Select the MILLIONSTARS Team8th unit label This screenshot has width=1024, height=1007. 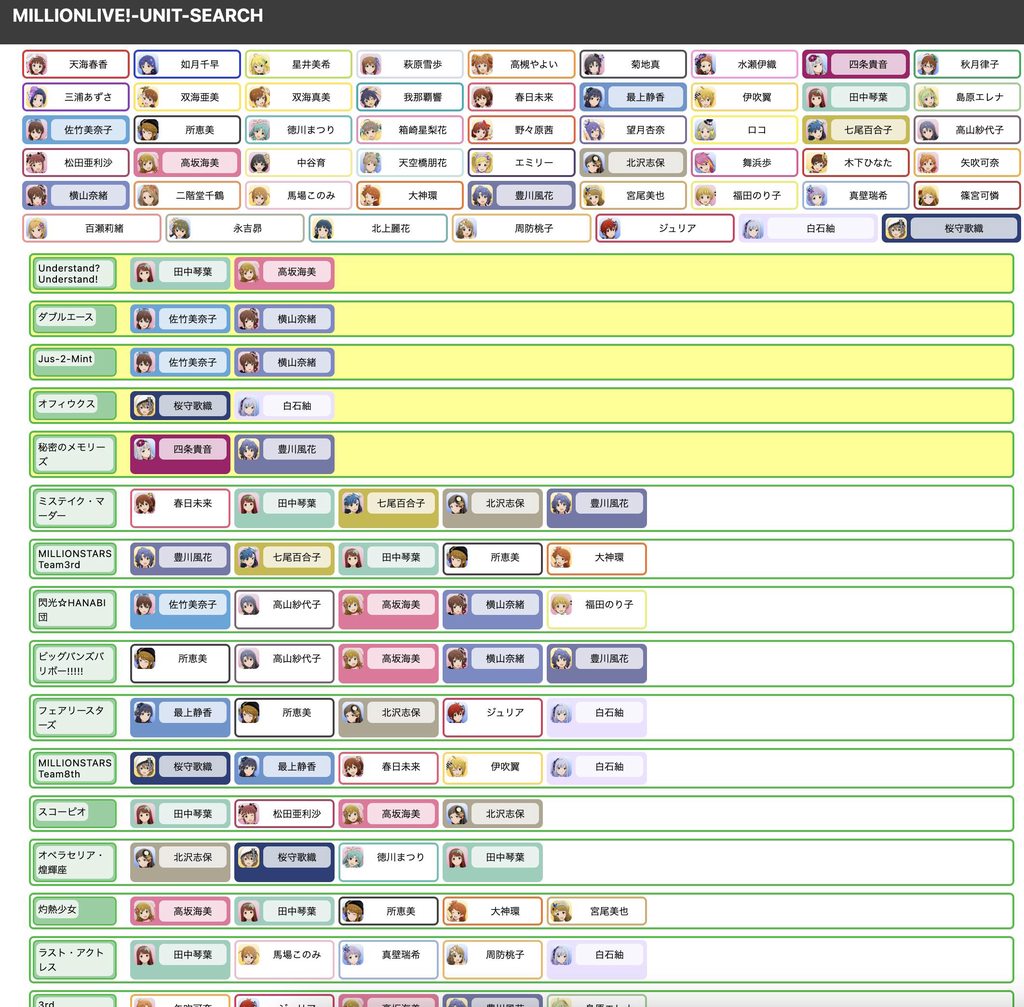[74, 768]
